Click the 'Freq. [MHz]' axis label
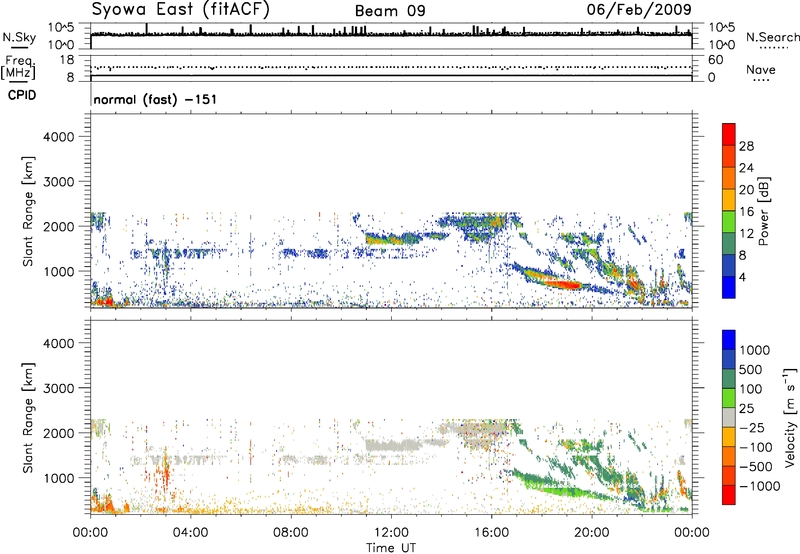This screenshot has width=800, height=554. [18, 67]
